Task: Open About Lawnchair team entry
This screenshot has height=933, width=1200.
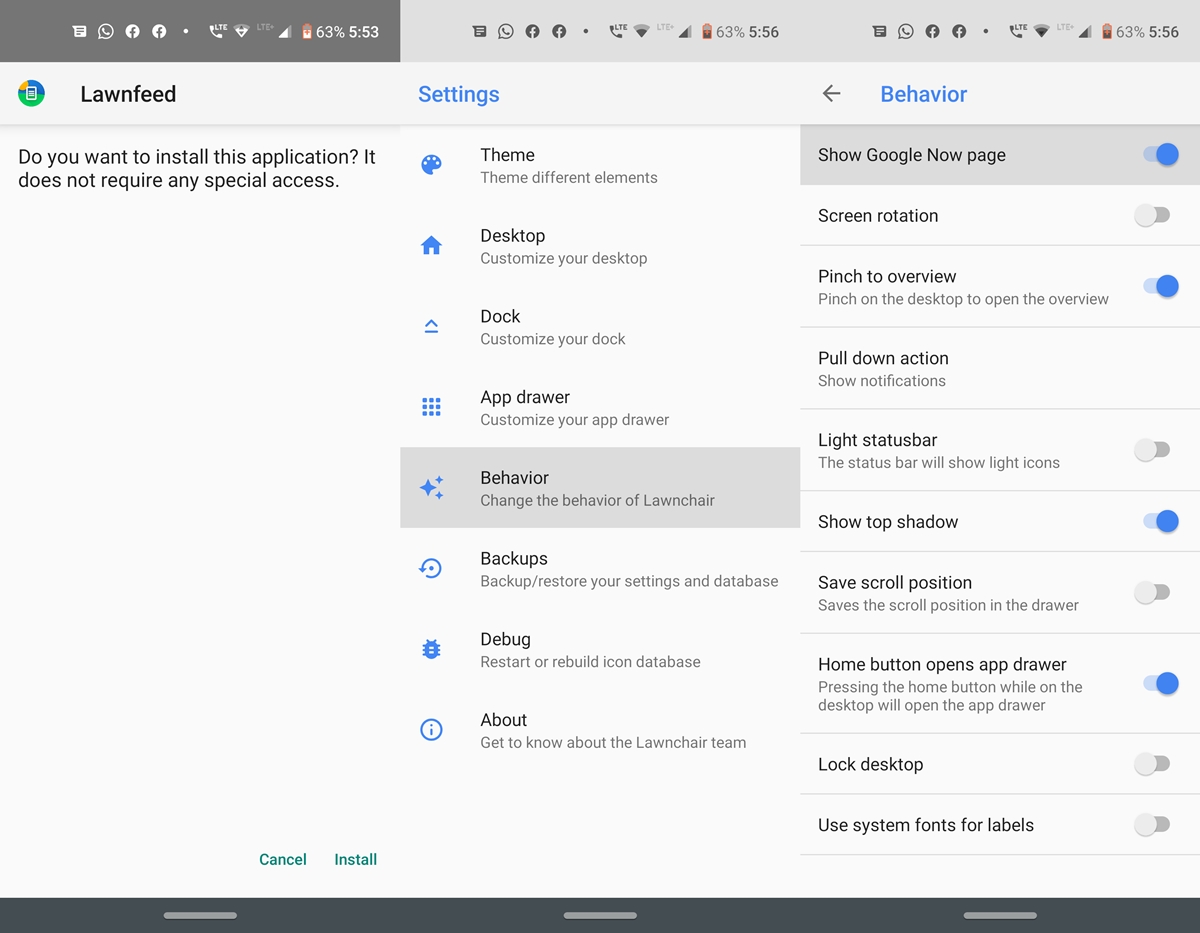Action: 600,730
